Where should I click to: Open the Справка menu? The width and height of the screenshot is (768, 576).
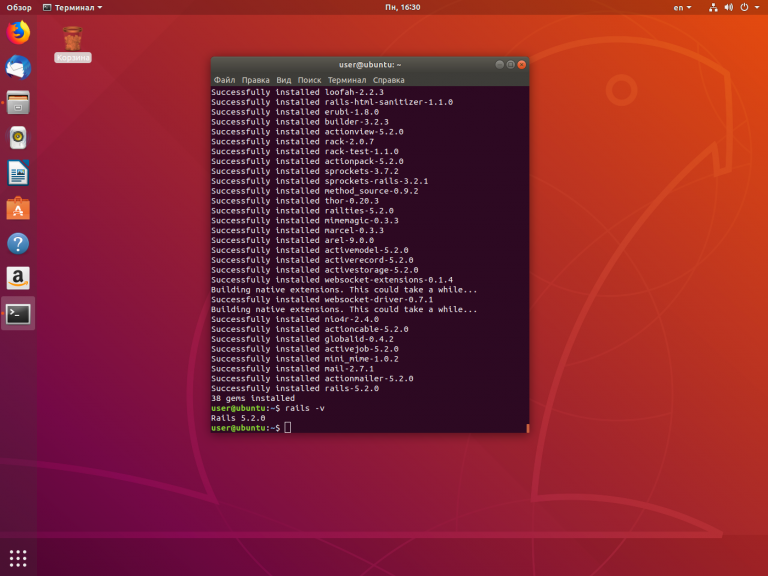pos(388,80)
